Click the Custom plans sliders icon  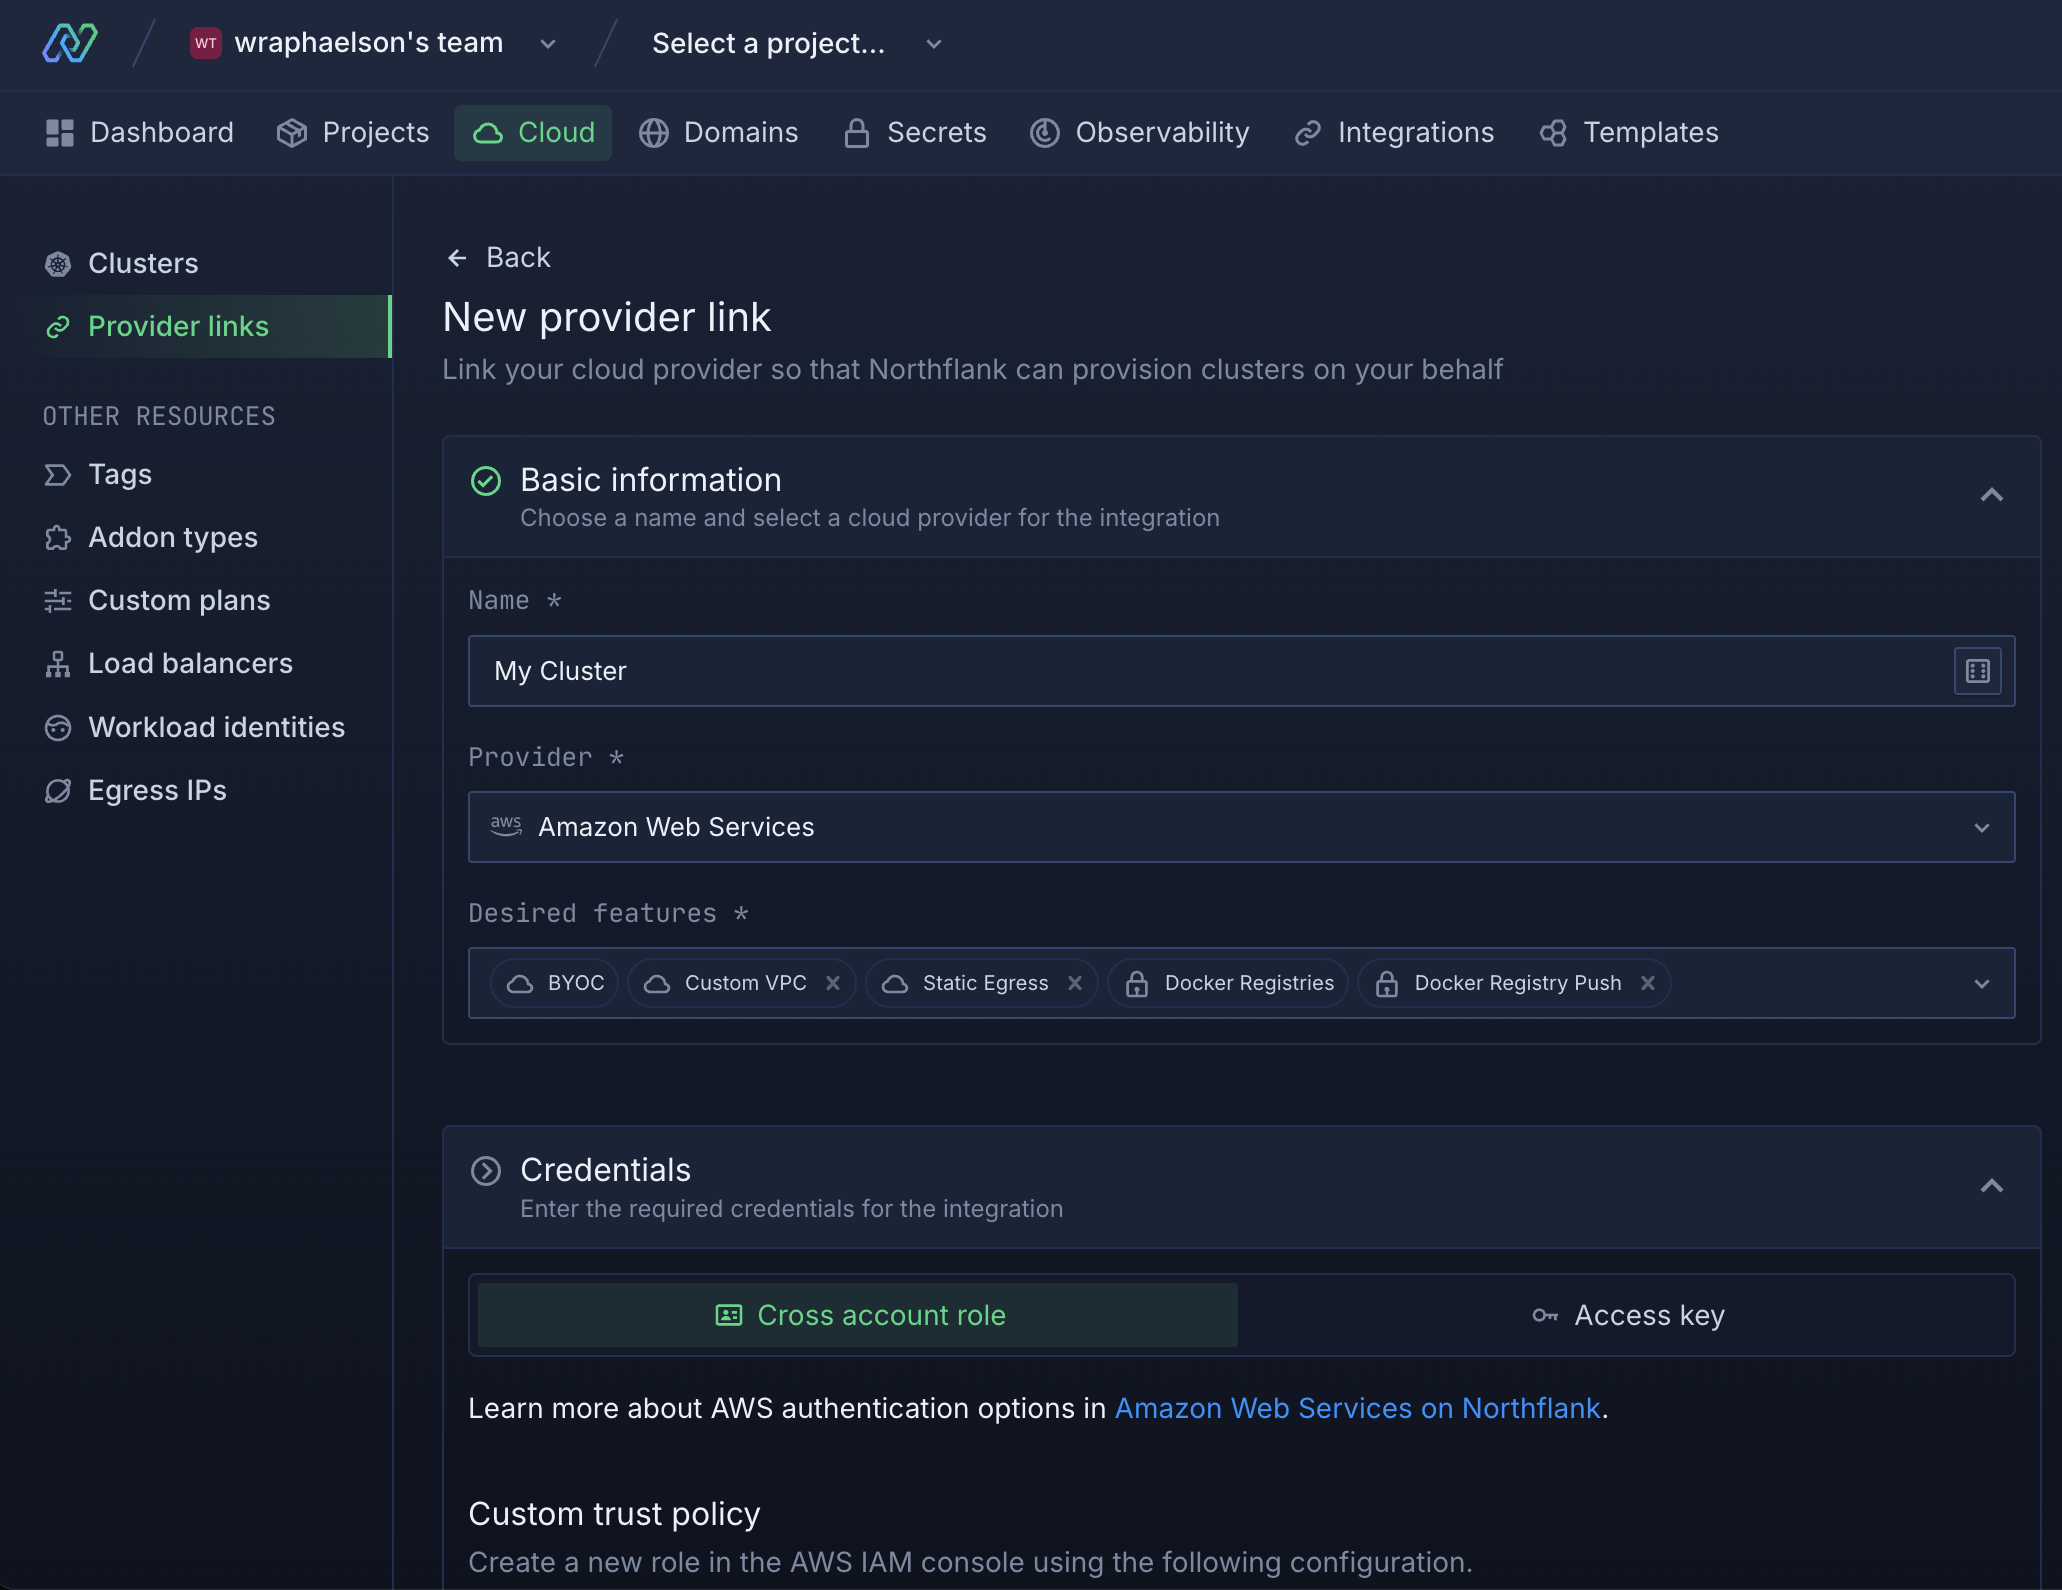(58, 601)
